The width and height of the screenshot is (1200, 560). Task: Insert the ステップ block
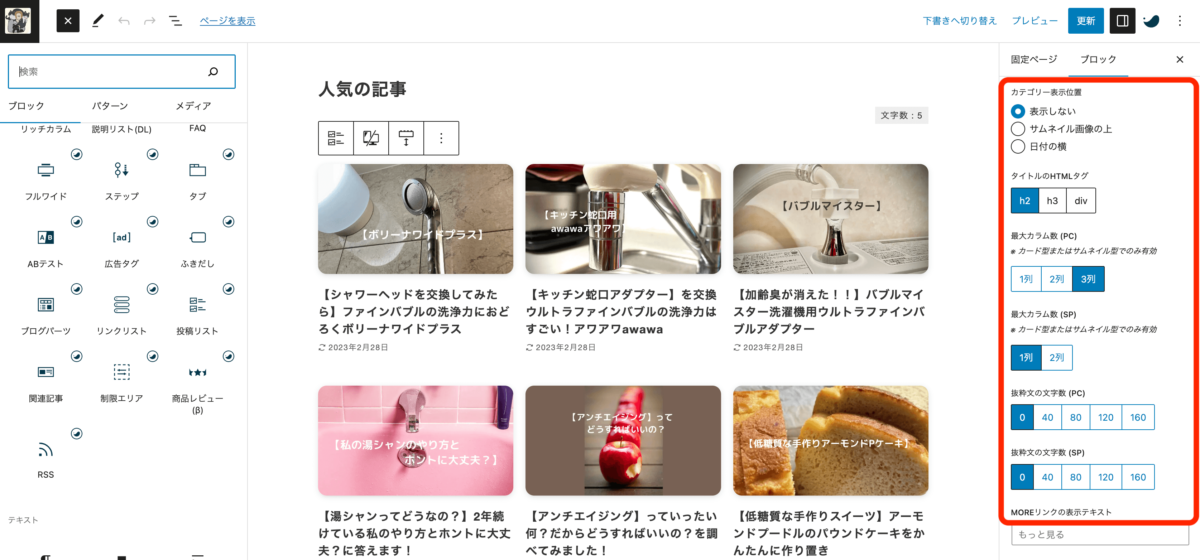121,179
